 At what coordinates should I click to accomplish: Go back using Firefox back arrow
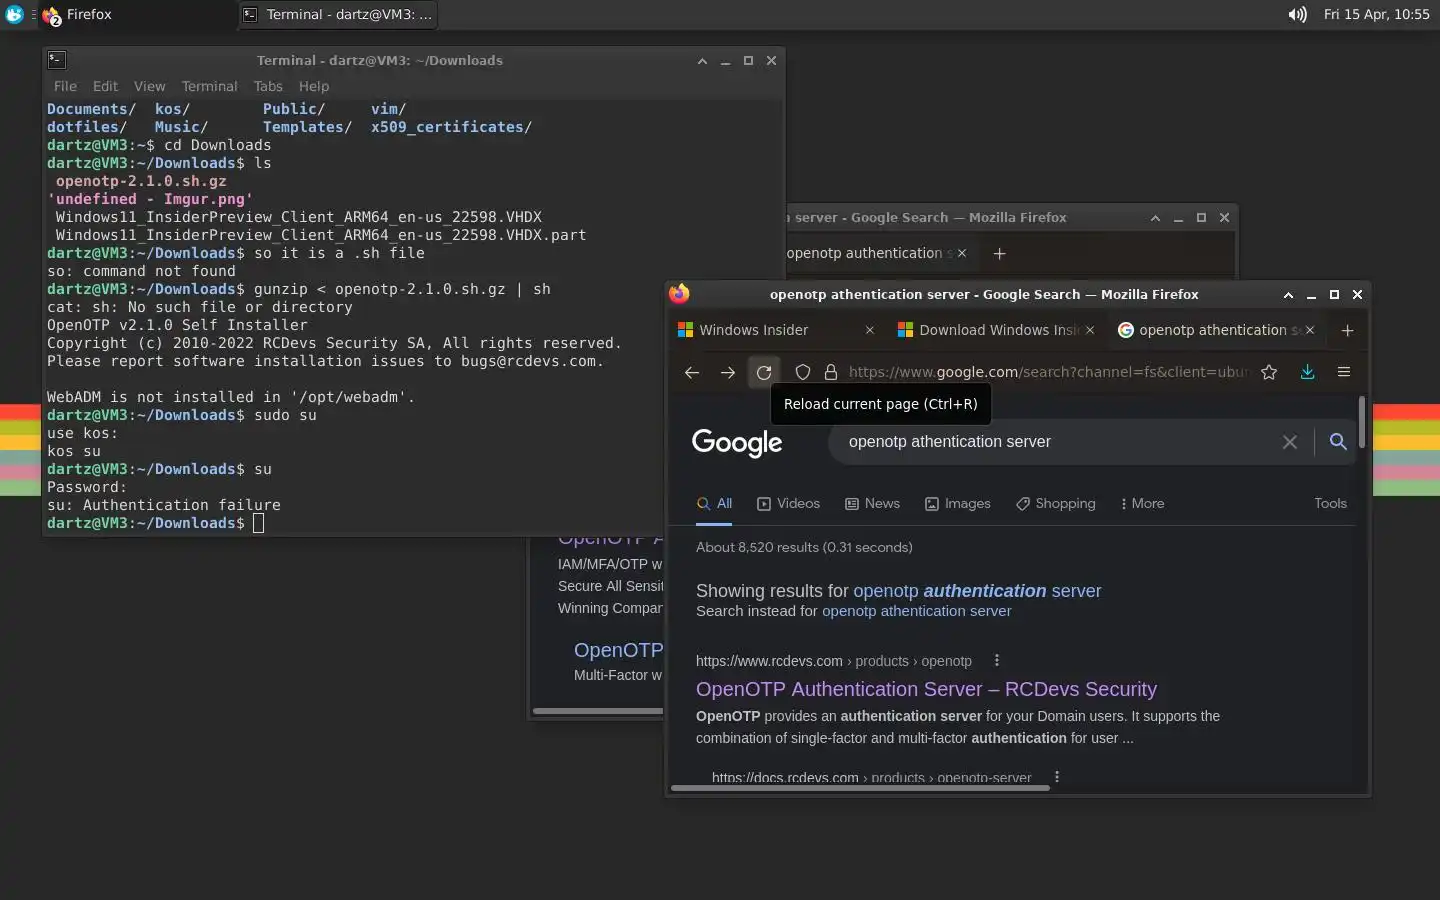[x=691, y=372]
